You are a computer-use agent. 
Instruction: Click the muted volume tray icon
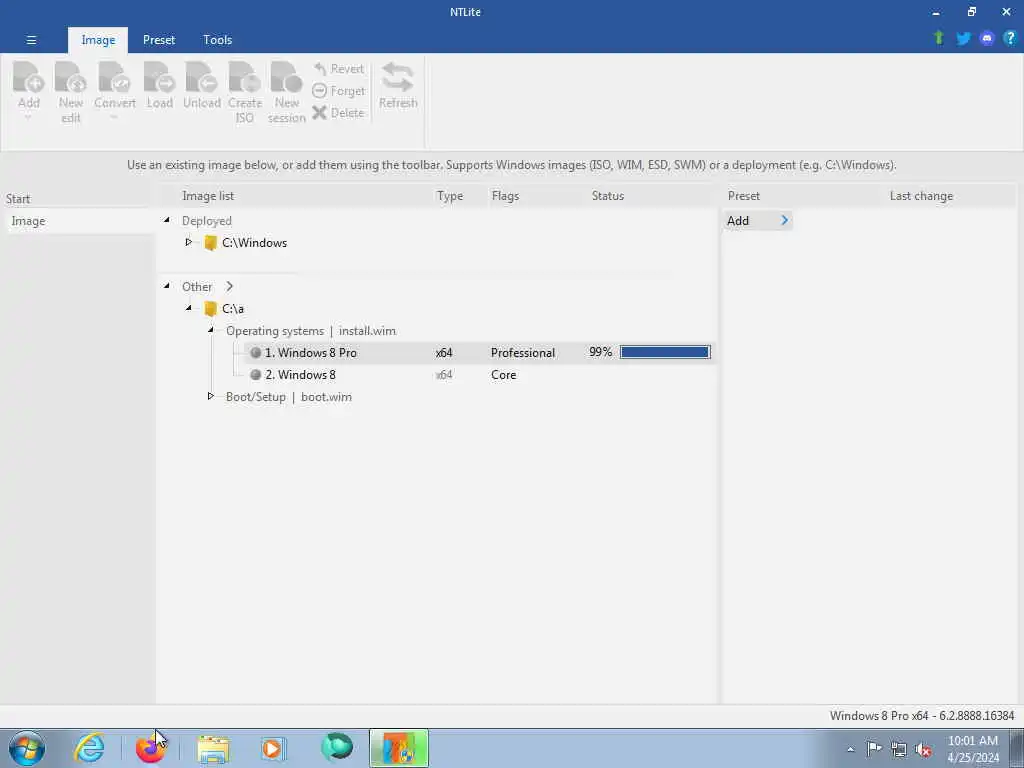coord(923,750)
